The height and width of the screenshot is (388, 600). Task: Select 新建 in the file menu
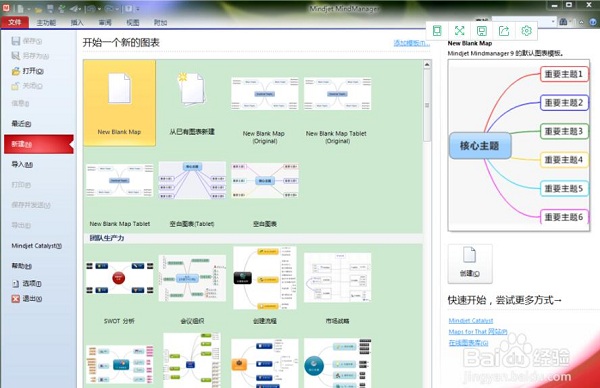click(x=39, y=144)
